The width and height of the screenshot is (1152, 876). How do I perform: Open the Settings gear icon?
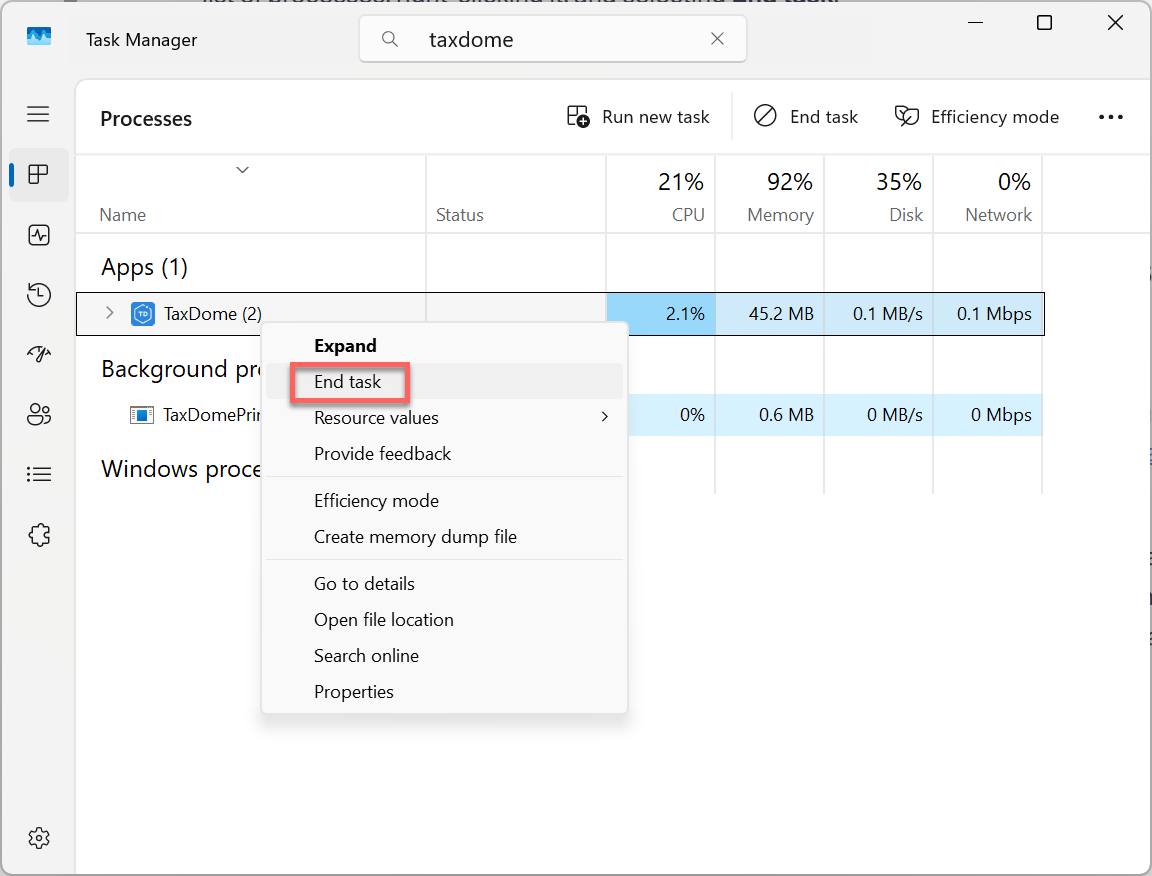pos(38,838)
